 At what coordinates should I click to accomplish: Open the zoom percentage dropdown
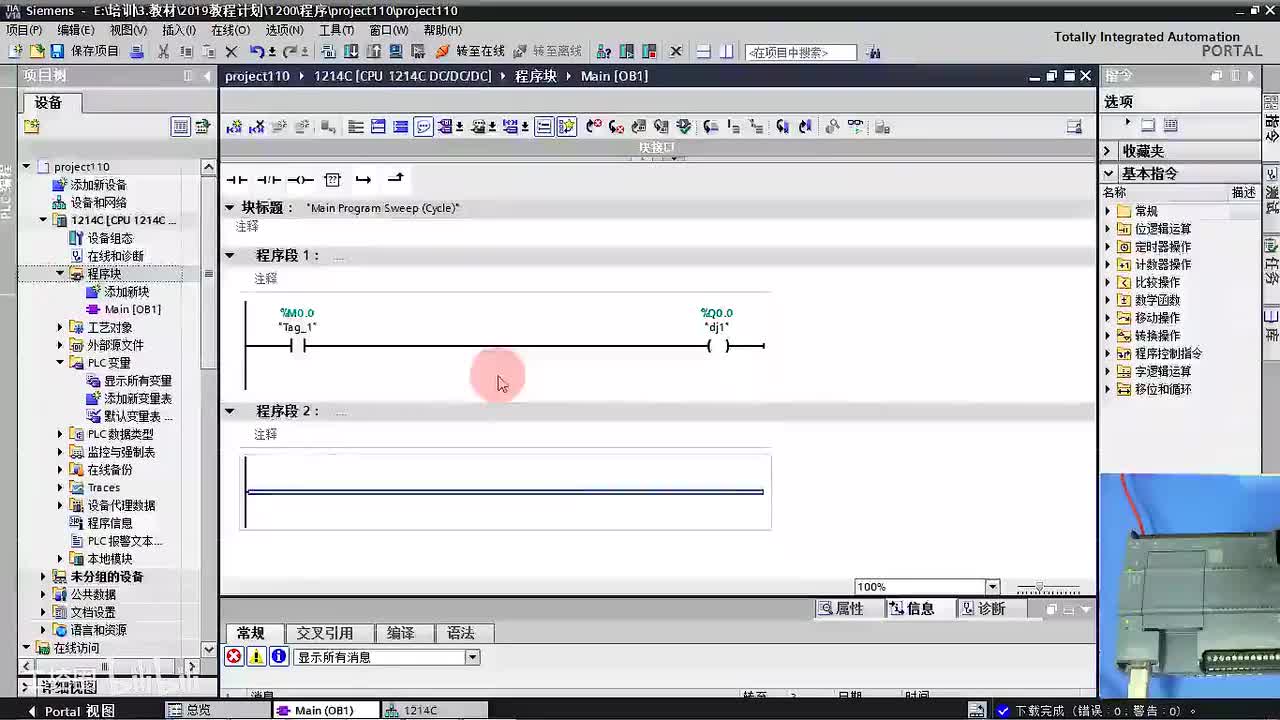993,587
